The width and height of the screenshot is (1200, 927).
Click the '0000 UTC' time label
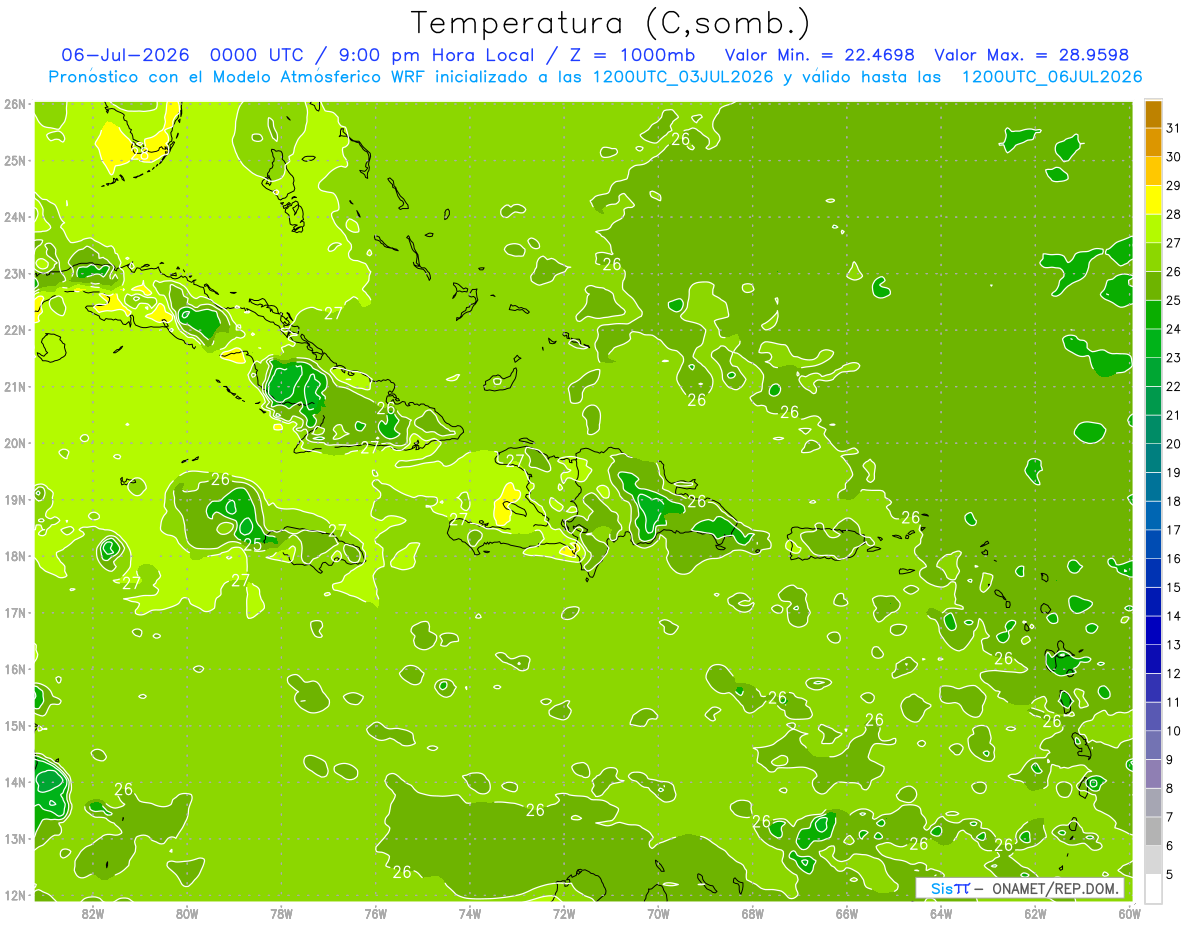258,55
